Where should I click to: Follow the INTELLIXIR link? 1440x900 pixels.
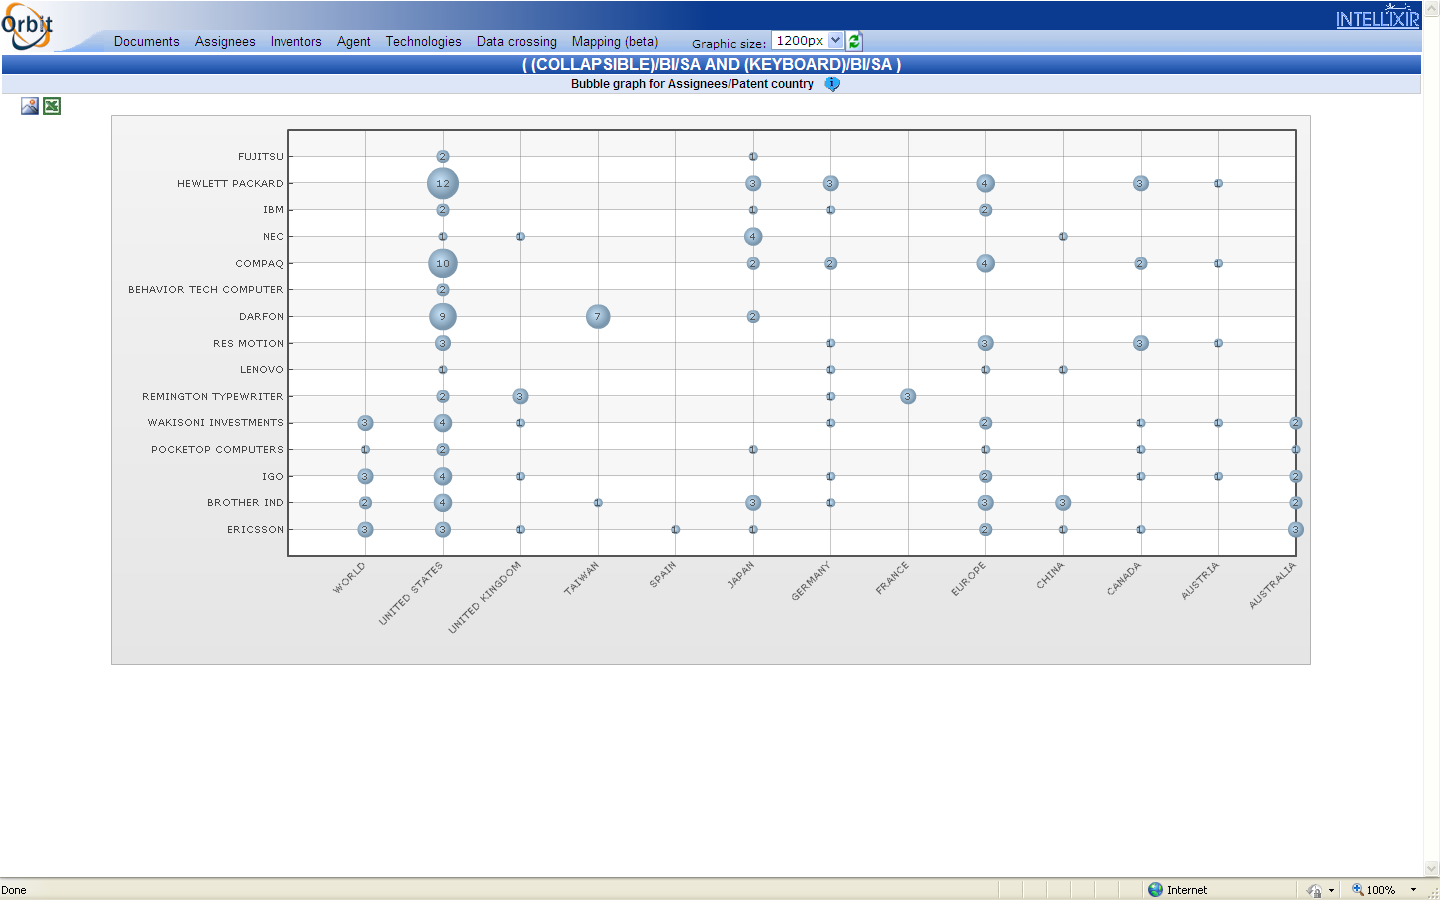(1378, 19)
